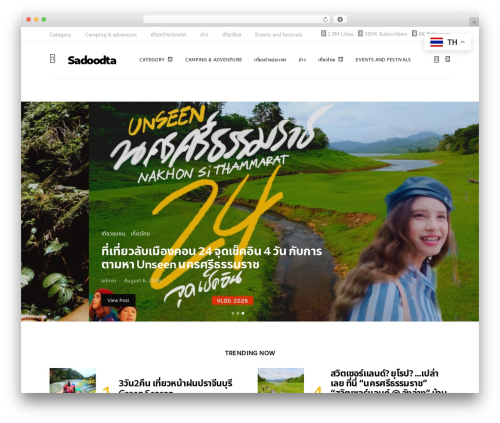Image resolution: width=500 pixels, height=423 pixels.
Task: Click the TRENDING NOW heading
Action: click(250, 353)
